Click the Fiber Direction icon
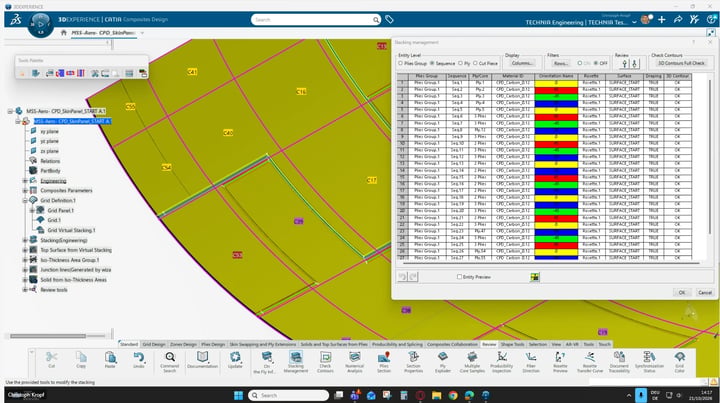This screenshot has height=403, width=720. [531, 357]
